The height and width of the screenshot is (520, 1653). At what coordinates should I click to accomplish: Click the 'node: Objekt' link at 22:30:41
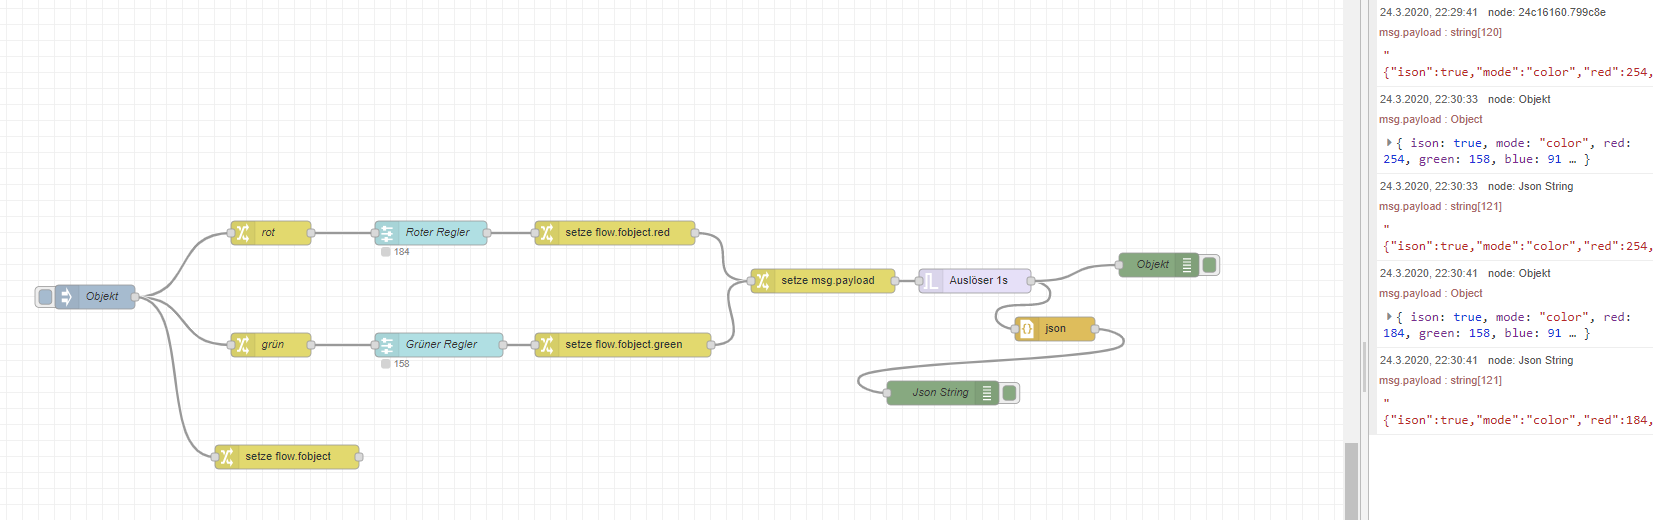coord(1519,274)
